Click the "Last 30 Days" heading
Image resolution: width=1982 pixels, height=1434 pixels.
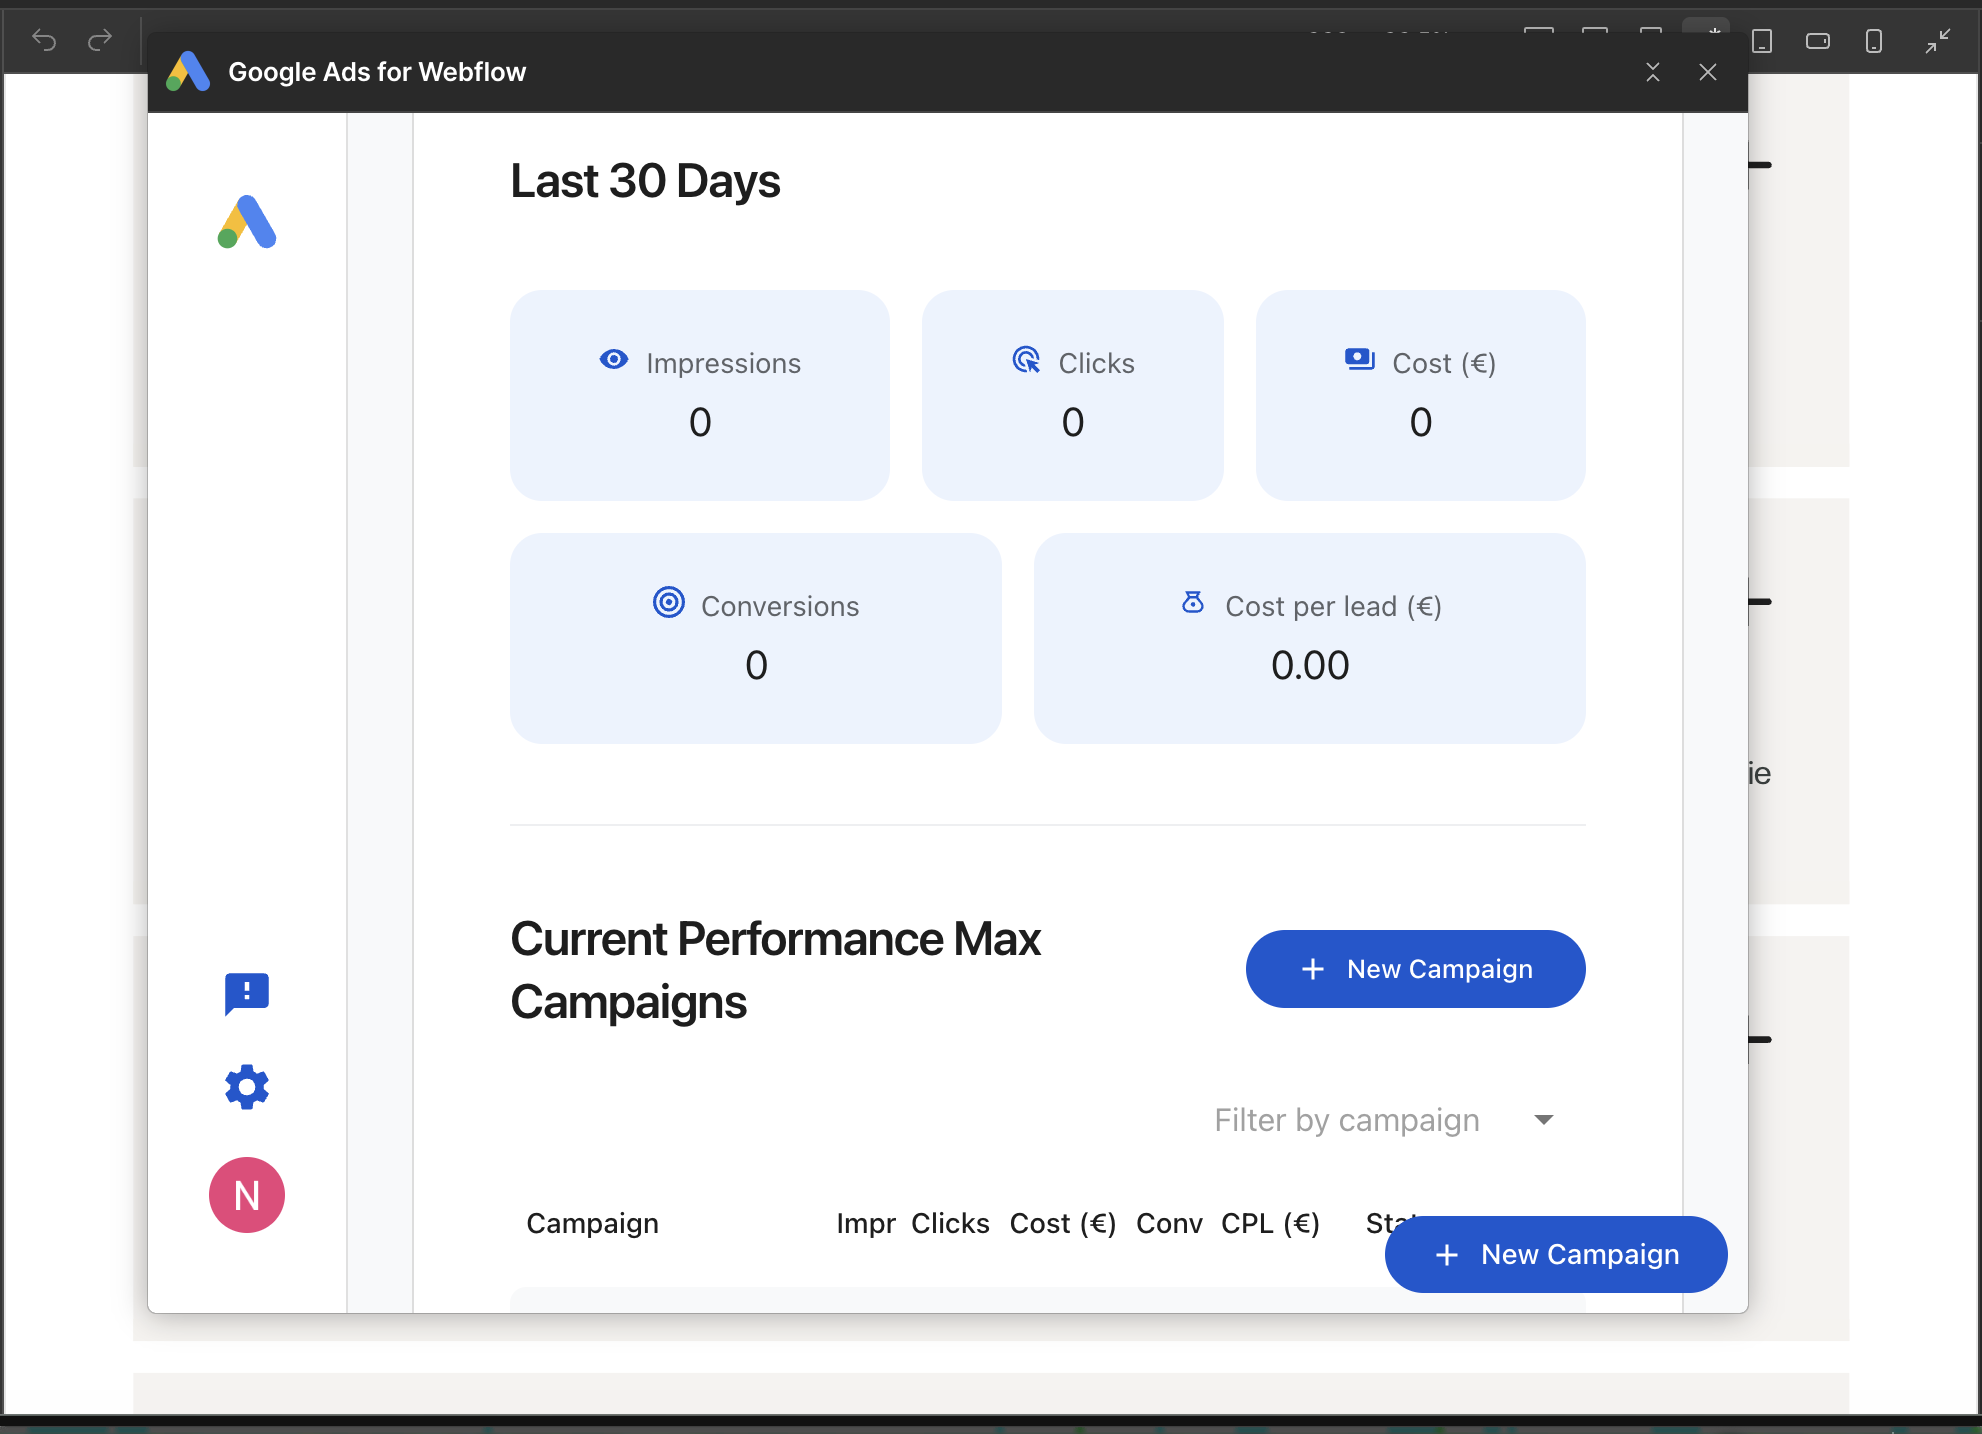[x=645, y=182]
